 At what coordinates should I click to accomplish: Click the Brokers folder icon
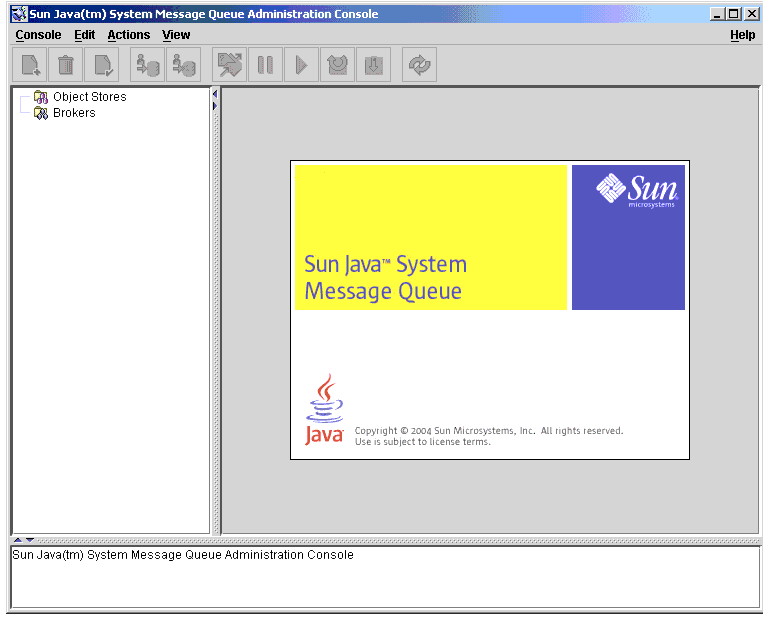41,113
